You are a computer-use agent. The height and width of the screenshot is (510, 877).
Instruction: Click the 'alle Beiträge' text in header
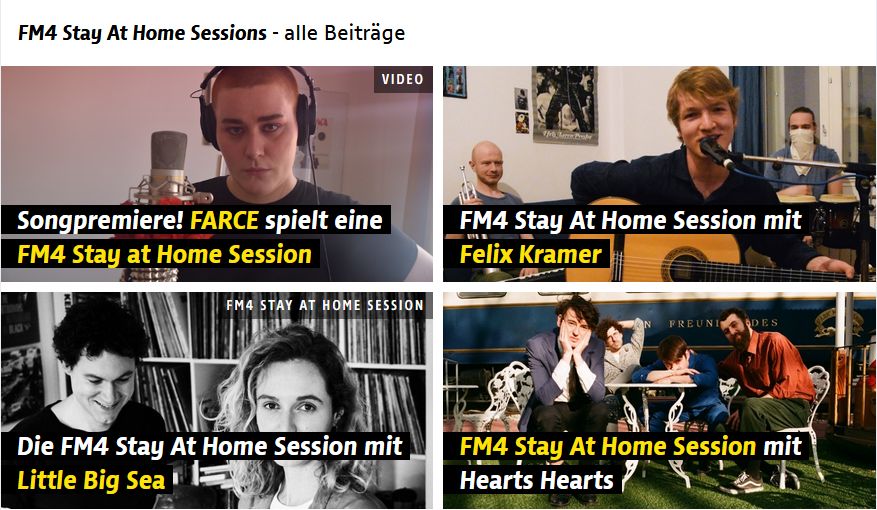(345, 33)
